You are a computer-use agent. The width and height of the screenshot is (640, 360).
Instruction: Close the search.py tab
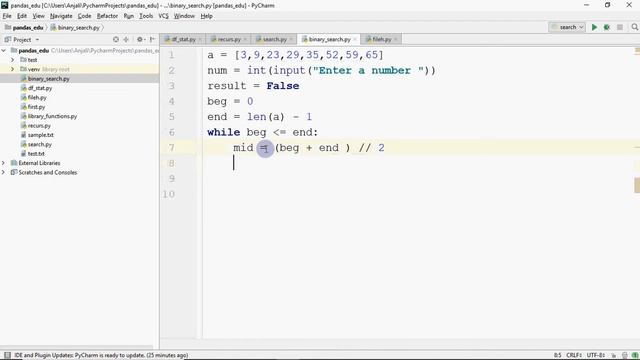[291, 39]
